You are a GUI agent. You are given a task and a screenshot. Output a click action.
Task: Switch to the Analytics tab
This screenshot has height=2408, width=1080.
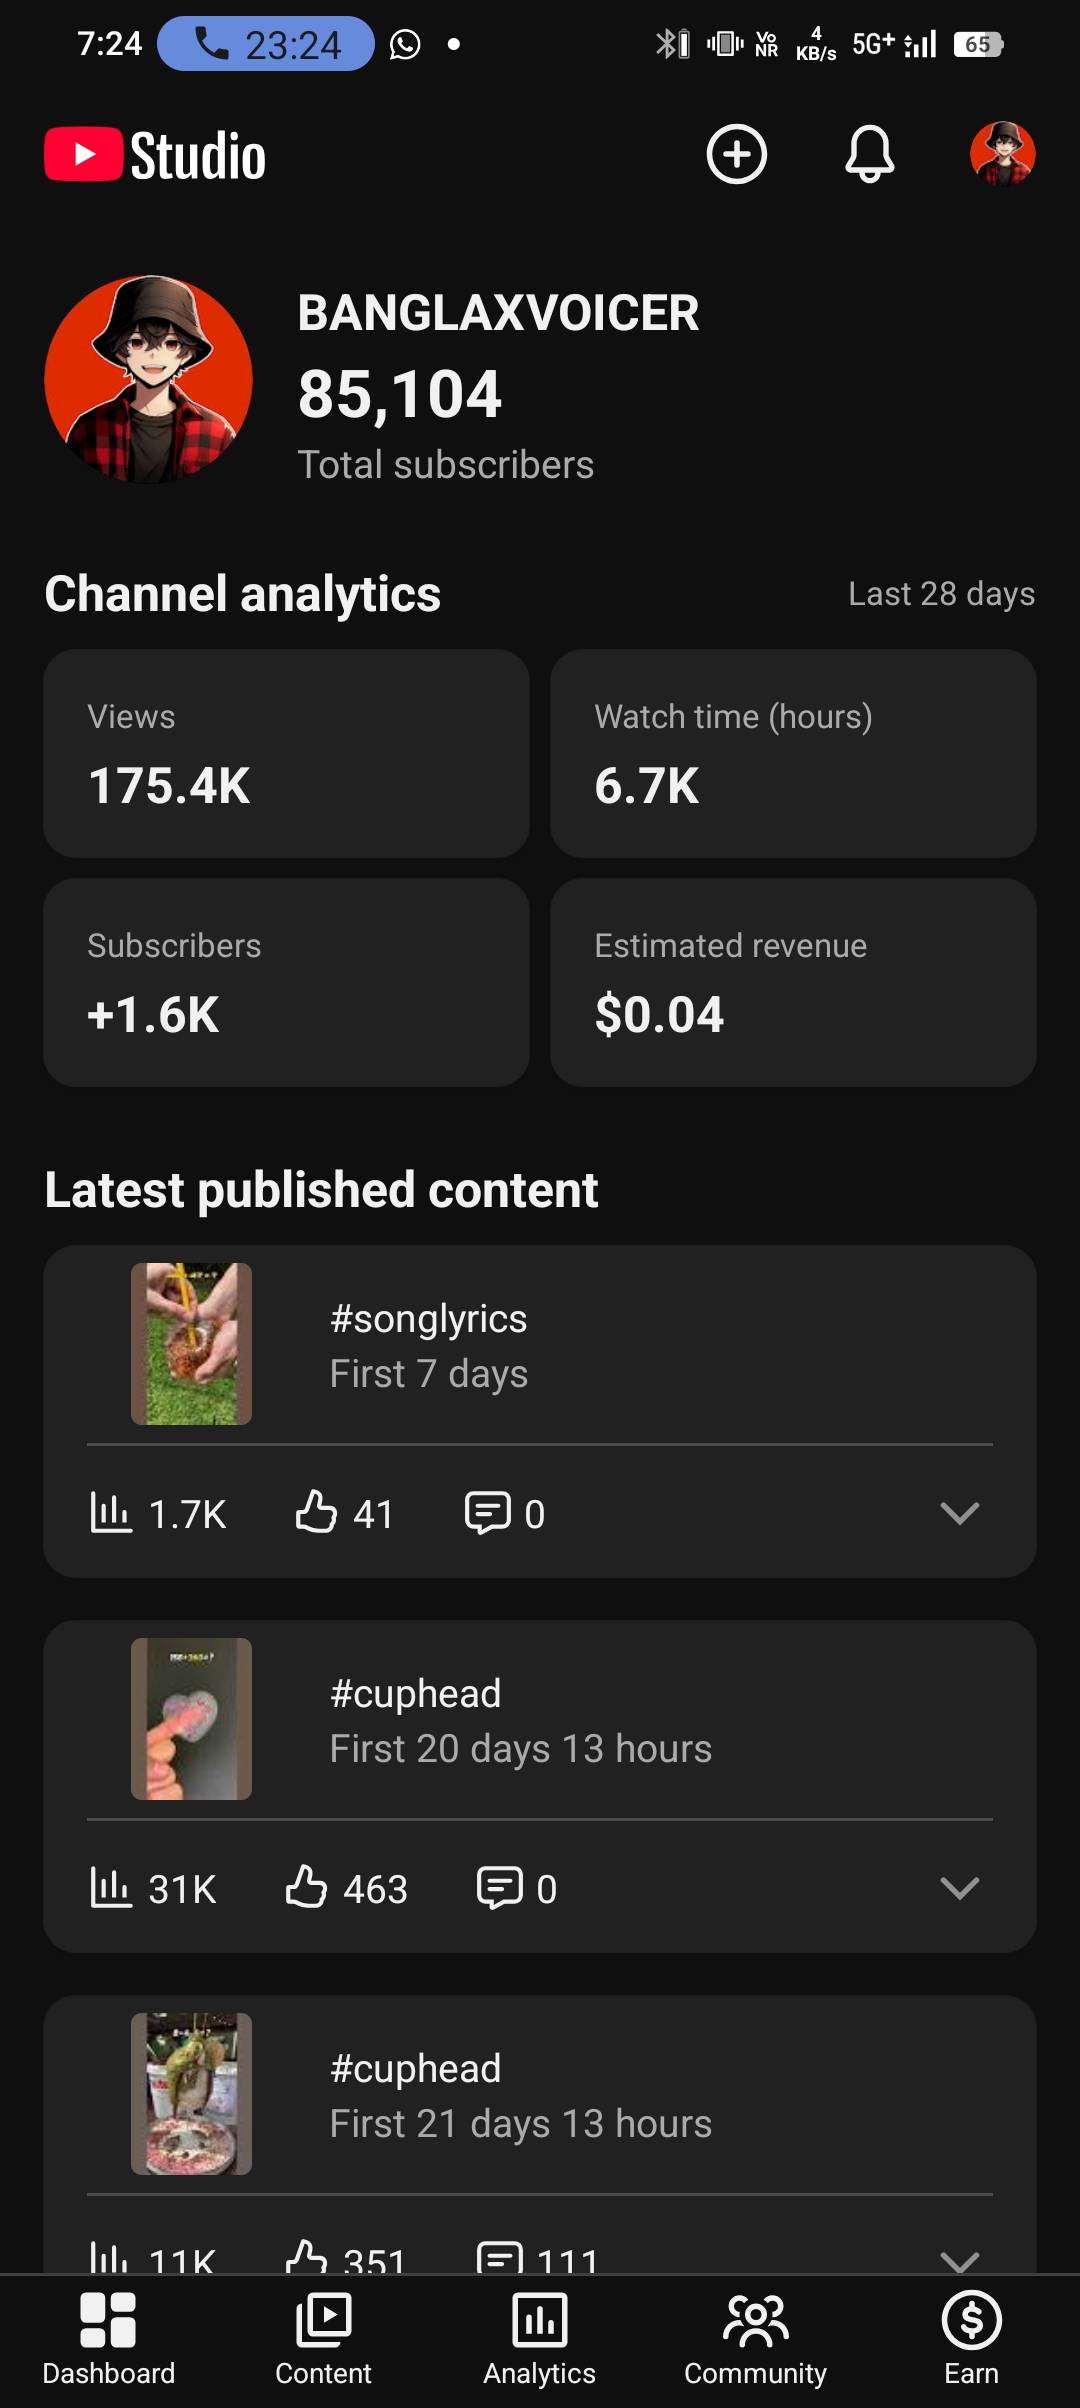539,2338
